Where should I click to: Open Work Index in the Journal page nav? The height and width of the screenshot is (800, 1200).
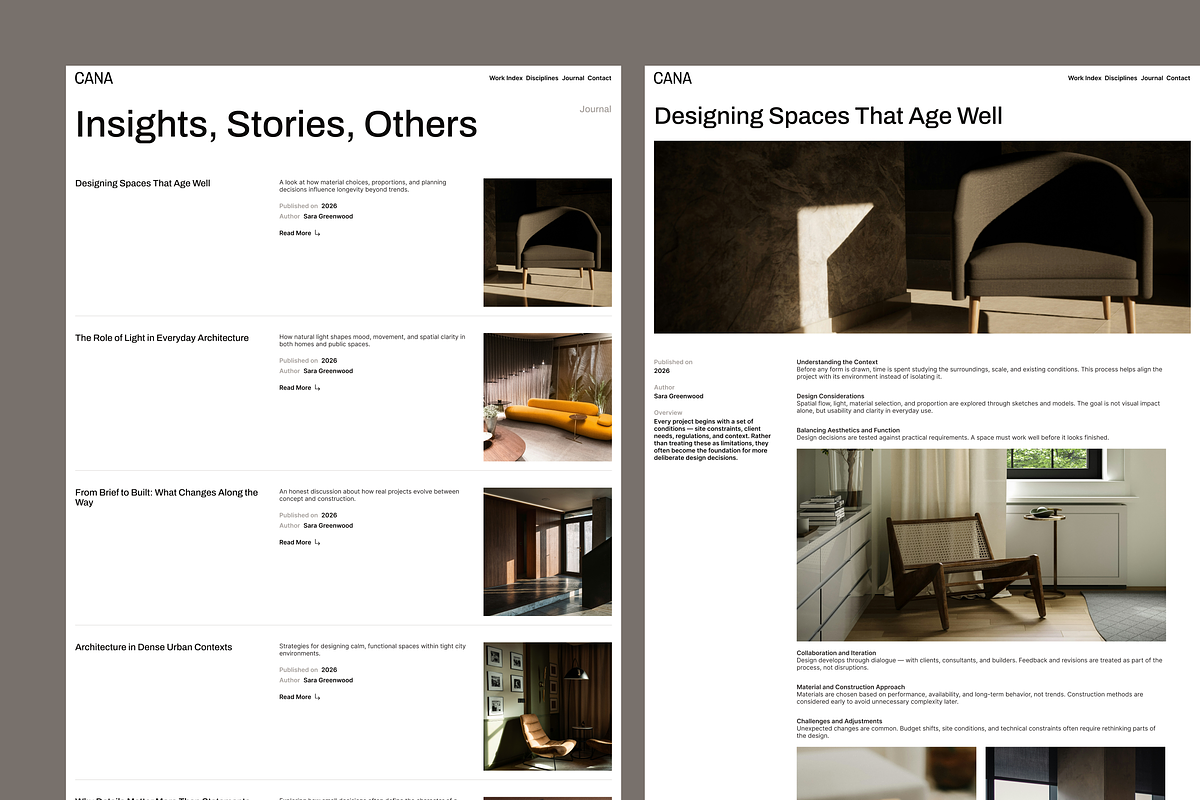pyautogui.click(x=506, y=78)
